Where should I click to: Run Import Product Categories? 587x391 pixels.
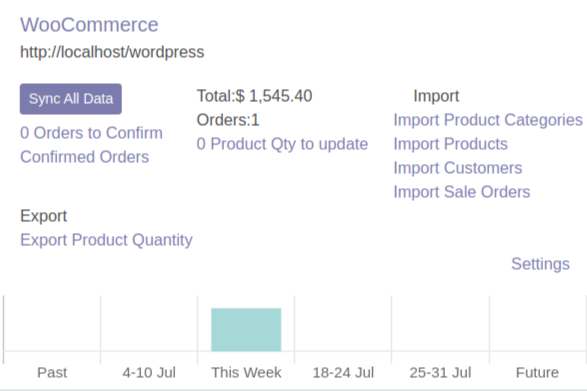click(488, 120)
